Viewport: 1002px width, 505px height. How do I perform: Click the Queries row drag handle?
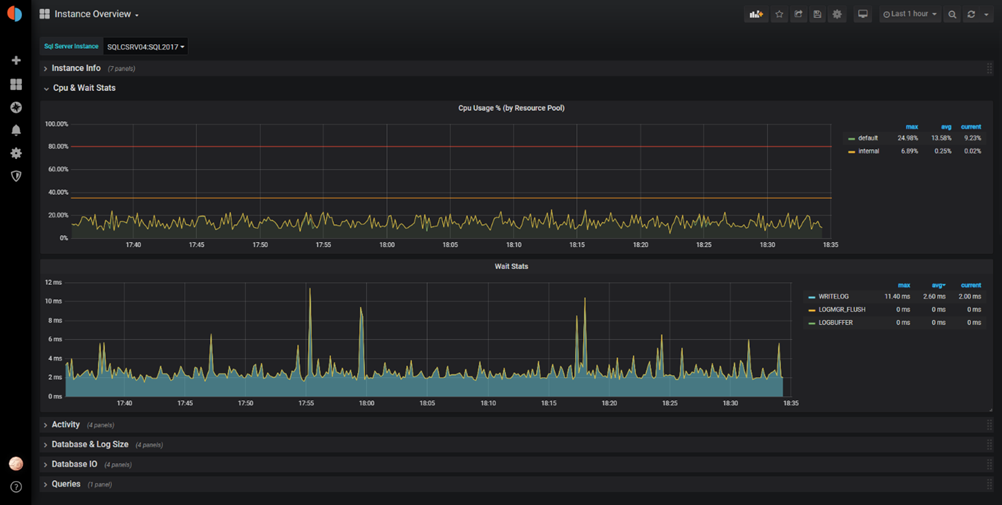[x=989, y=484]
